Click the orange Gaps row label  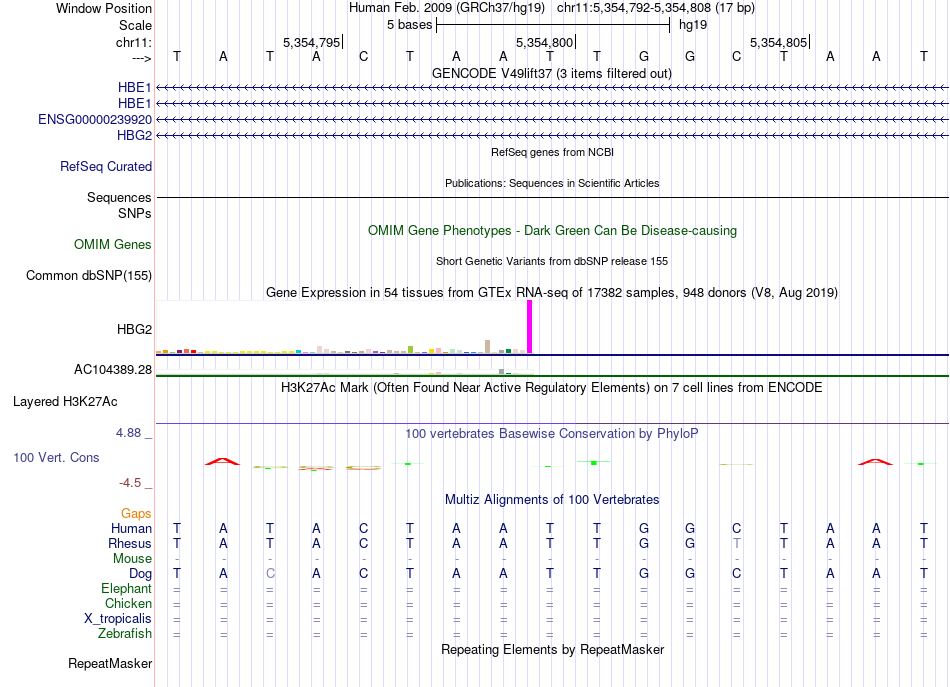point(136,514)
